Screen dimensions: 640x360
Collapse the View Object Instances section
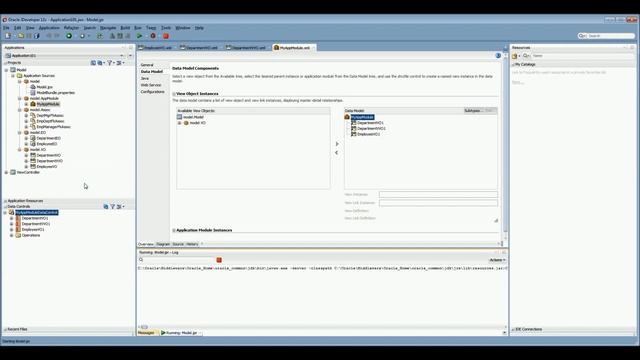pos(174,94)
